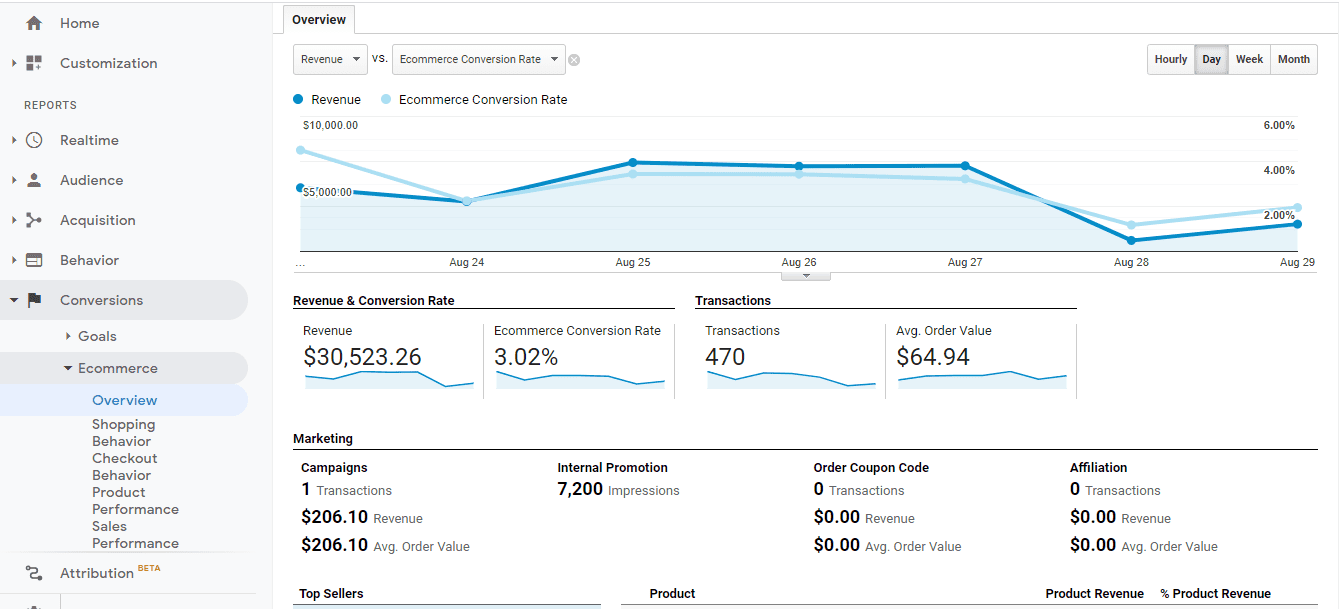Click the Goals menu item
Image resolution: width=1339 pixels, height=609 pixels.
[97, 336]
